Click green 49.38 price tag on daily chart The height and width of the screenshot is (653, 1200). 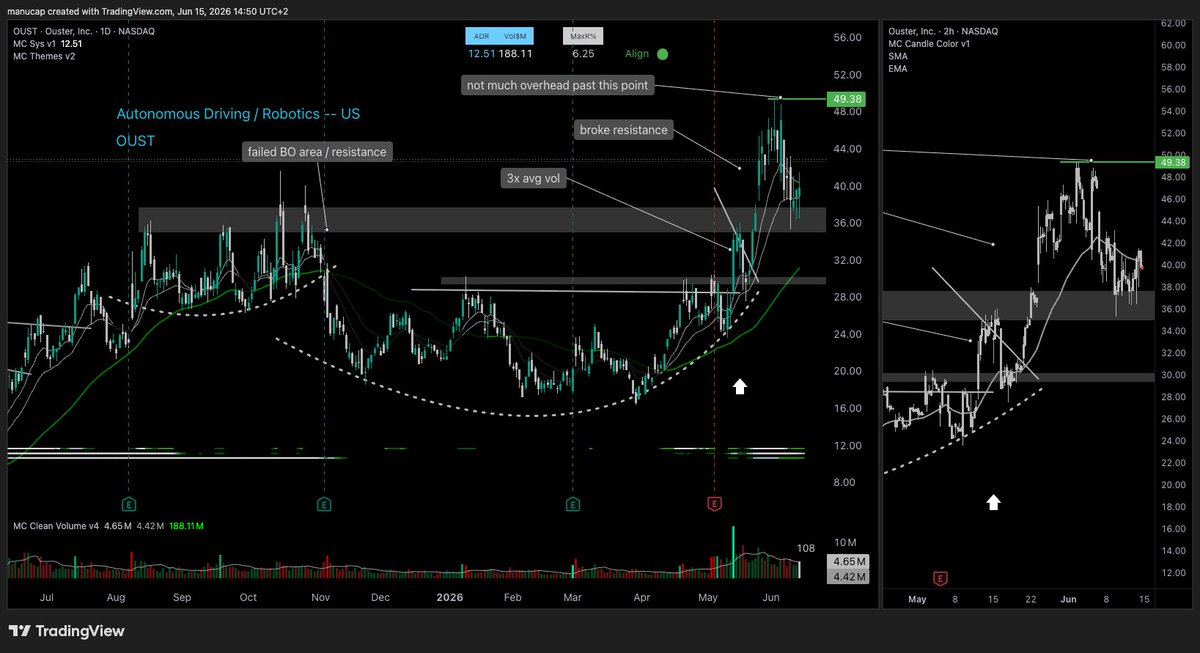[847, 99]
